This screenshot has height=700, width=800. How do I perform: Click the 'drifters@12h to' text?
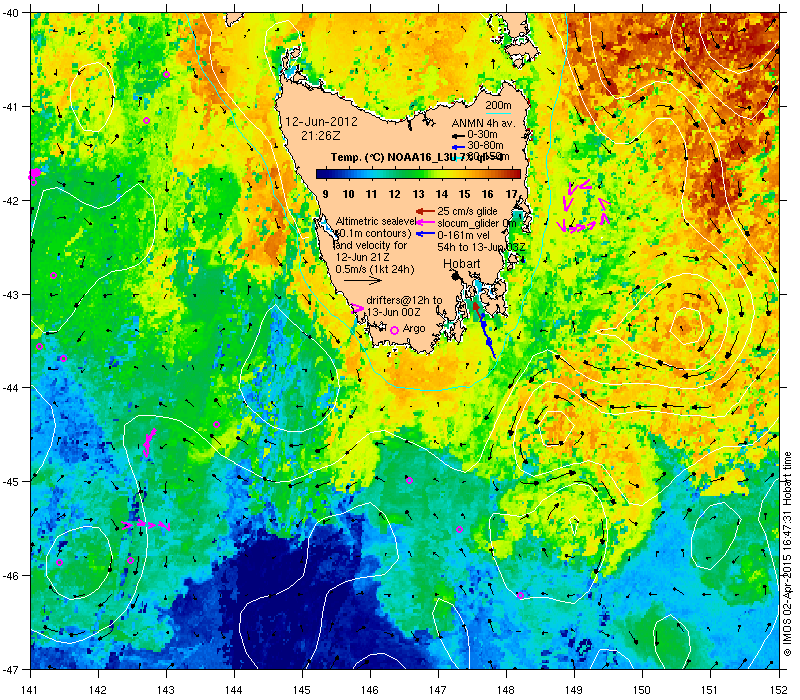(x=404, y=300)
